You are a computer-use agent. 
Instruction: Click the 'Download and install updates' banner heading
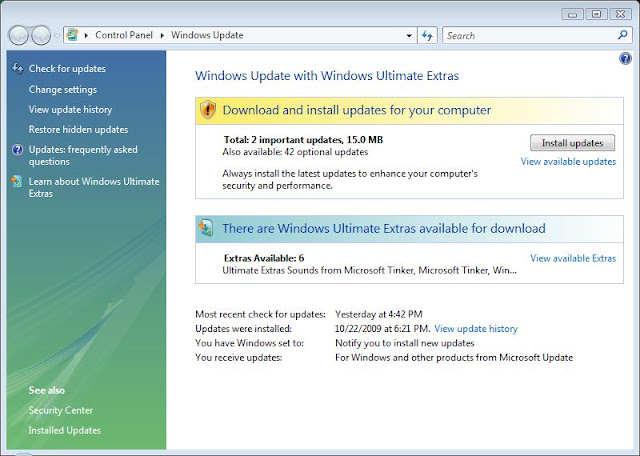(357, 110)
